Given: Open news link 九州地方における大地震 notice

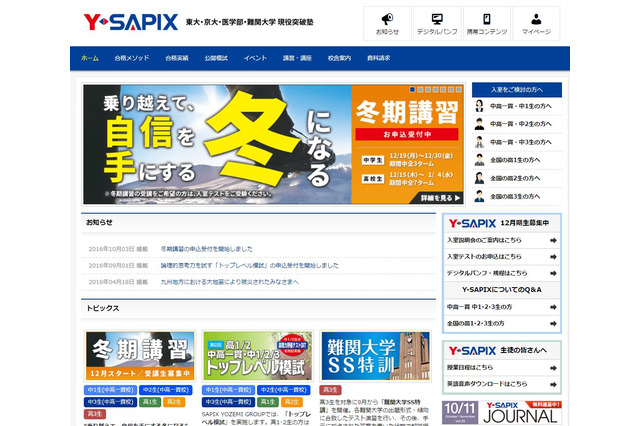Looking at the screenshot, I should 229,282.
